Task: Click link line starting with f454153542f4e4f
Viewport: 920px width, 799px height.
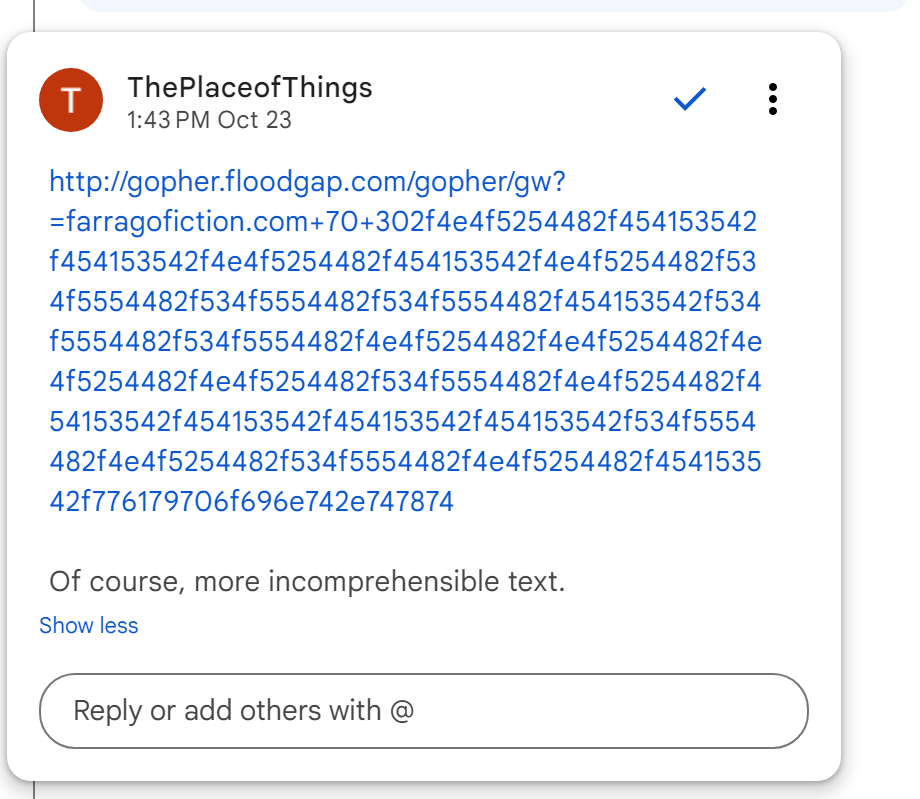Action: (403, 262)
